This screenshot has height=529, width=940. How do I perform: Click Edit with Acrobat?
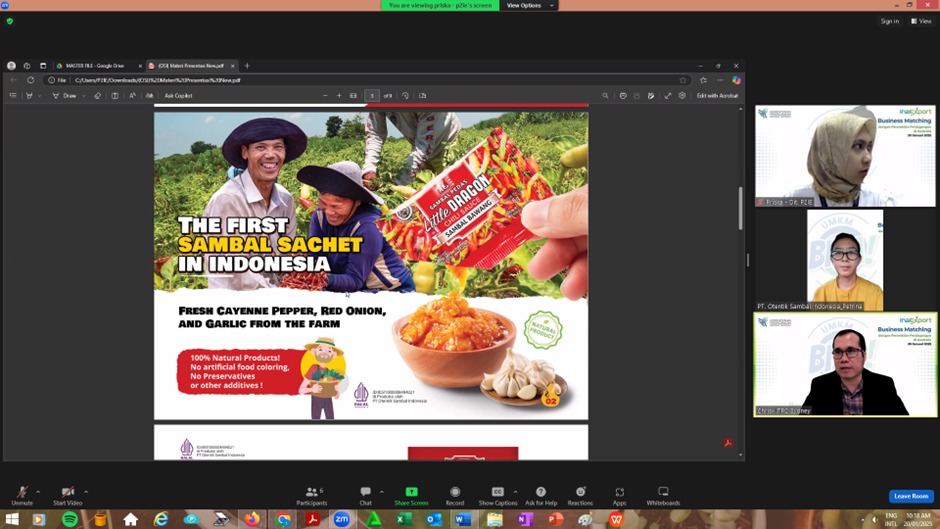(x=718, y=95)
